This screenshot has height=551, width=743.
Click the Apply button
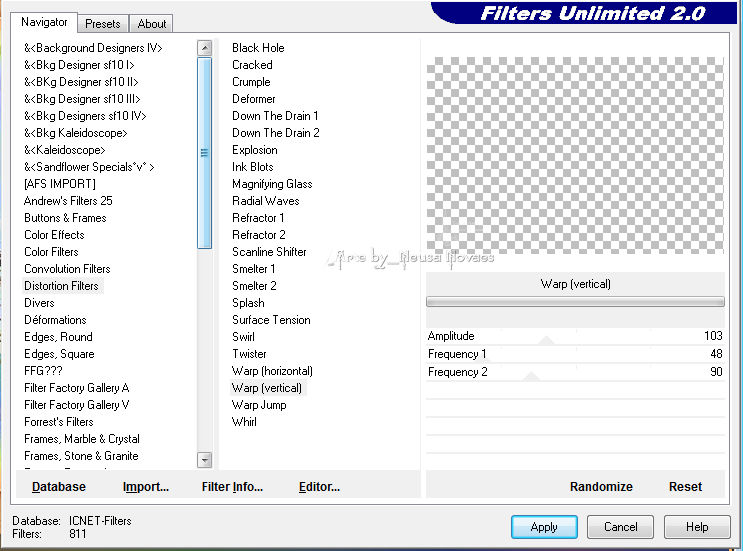click(x=544, y=527)
